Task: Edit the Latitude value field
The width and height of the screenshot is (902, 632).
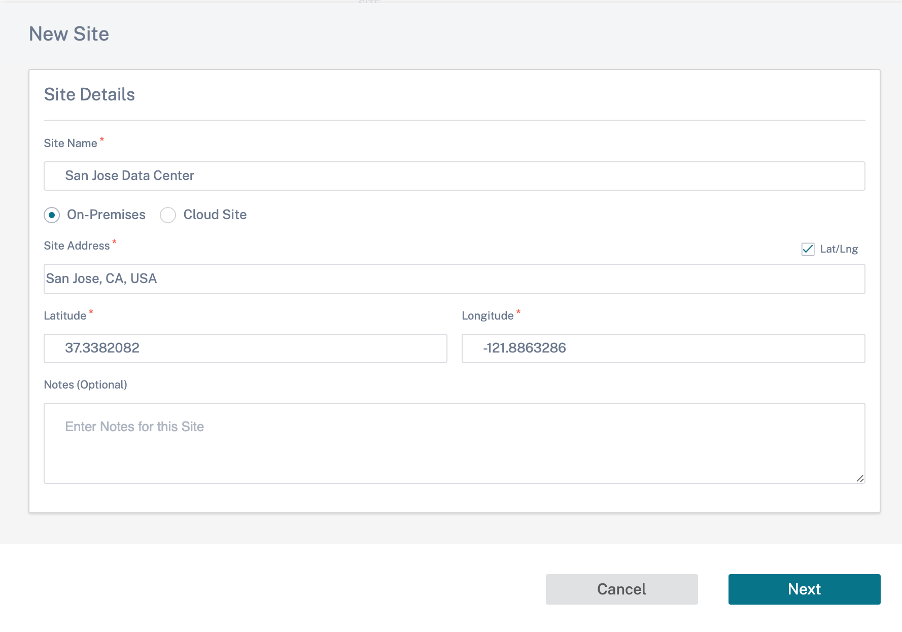Action: coord(246,348)
